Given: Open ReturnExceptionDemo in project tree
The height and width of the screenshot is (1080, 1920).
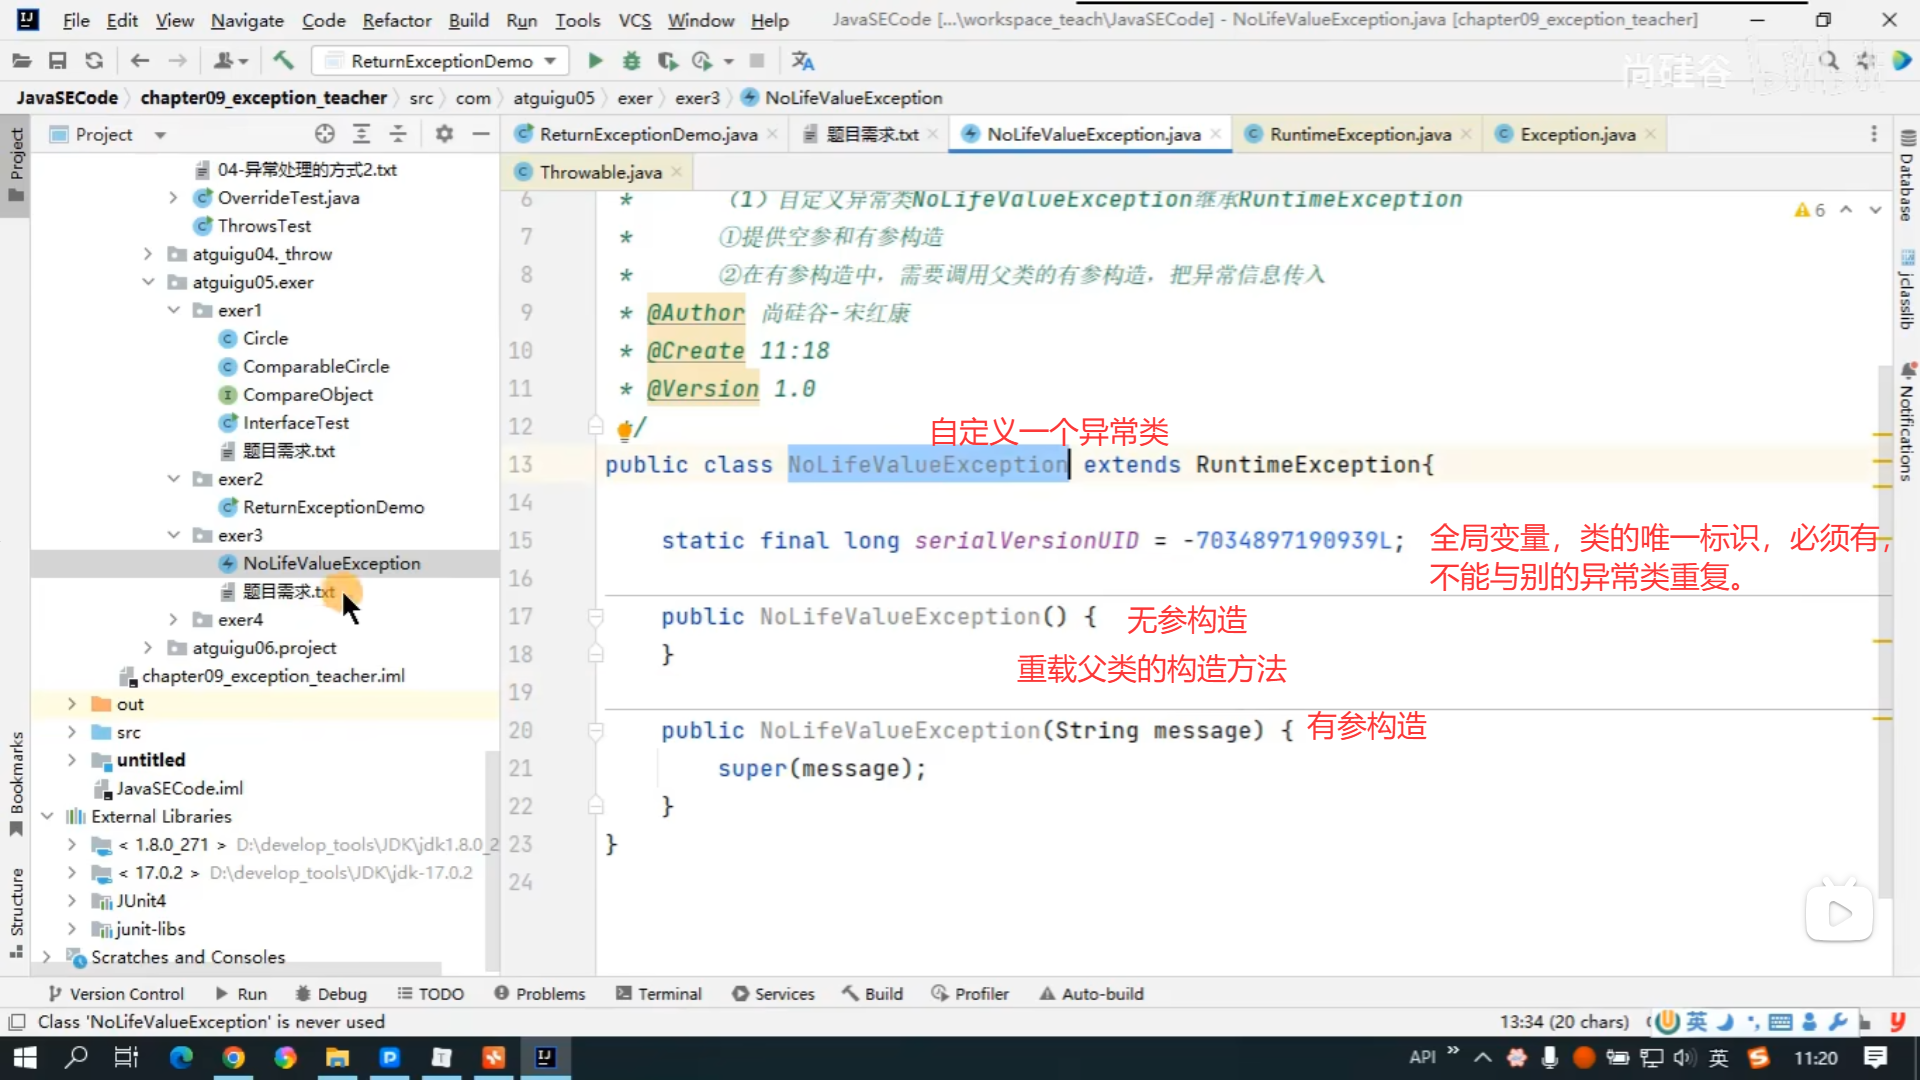Looking at the screenshot, I should point(333,507).
